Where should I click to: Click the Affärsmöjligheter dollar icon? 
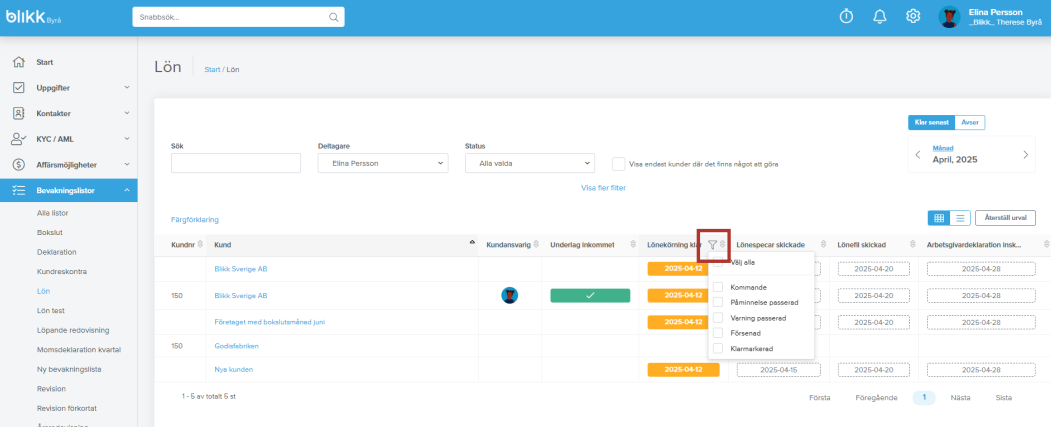pos(19,165)
